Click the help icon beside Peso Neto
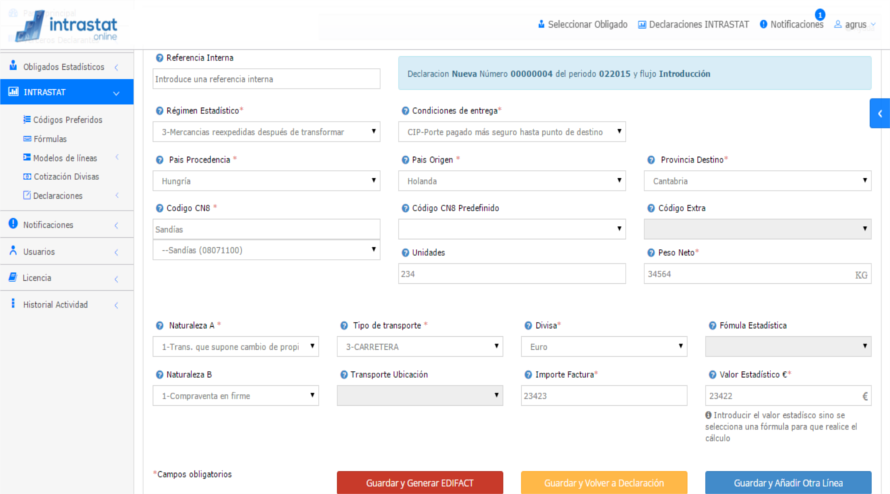This screenshot has width=890, height=494. 650,252
